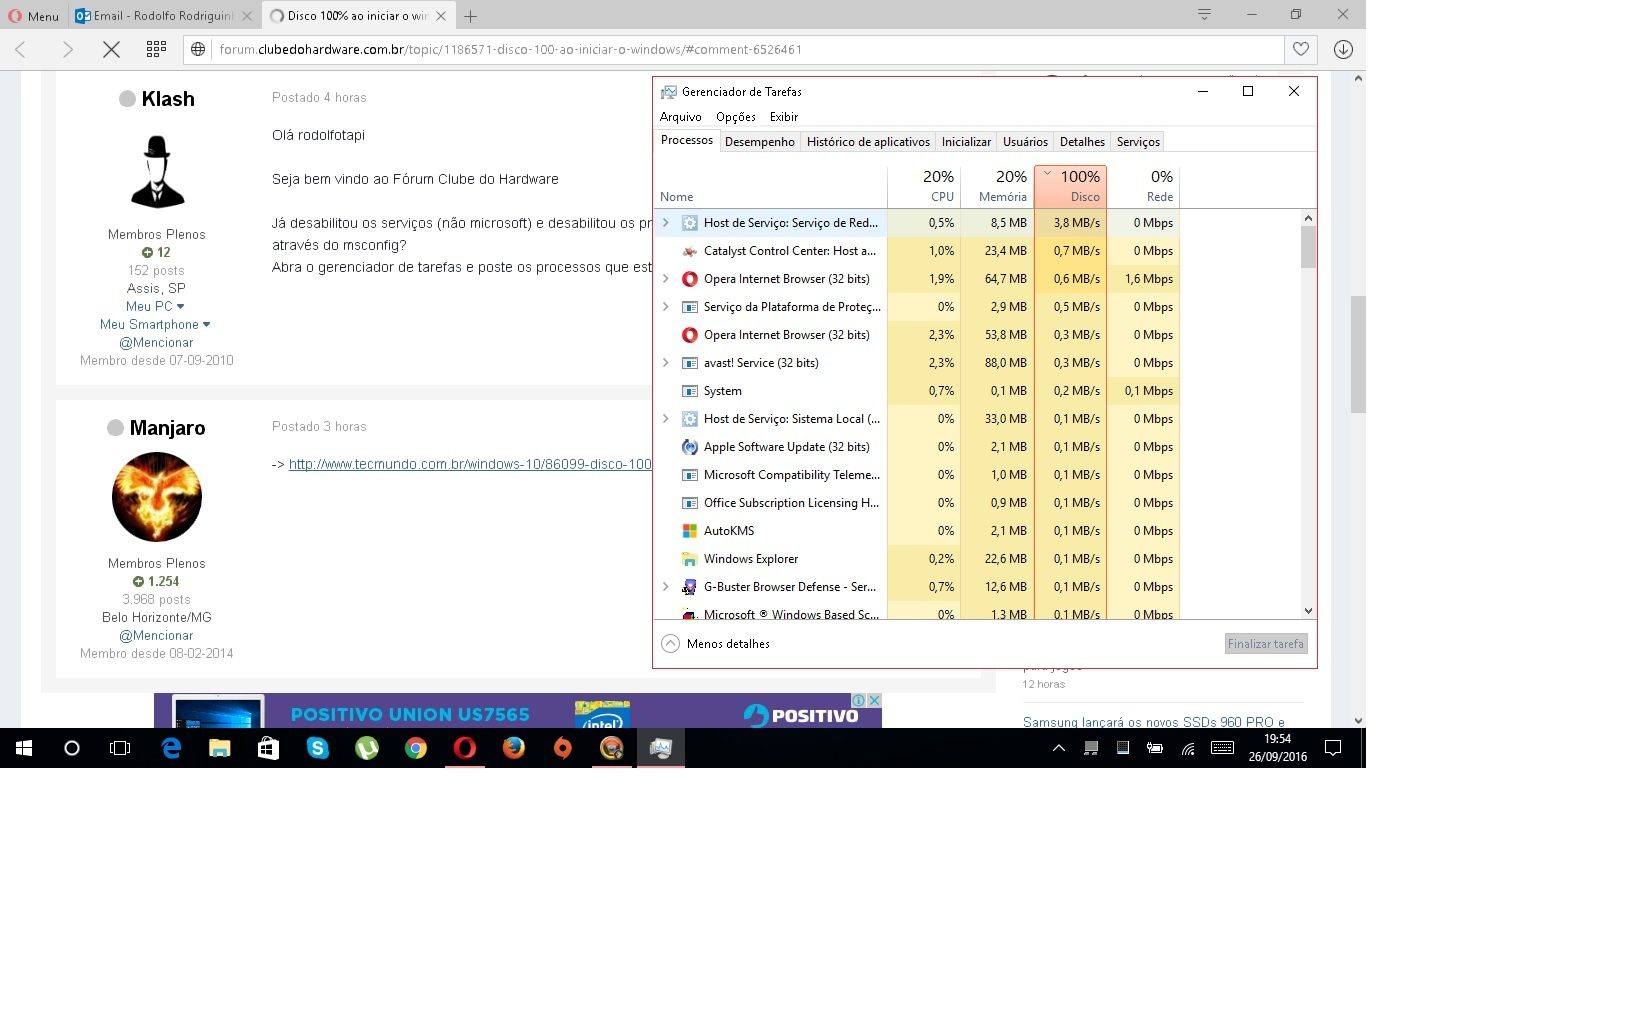This screenshot has height=1010, width=1650.
Task: Select Office Subscription Licensing row
Action: point(919,503)
